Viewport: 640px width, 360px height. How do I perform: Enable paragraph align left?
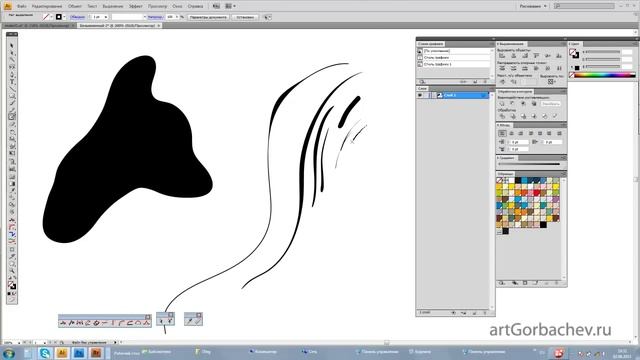[502, 133]
